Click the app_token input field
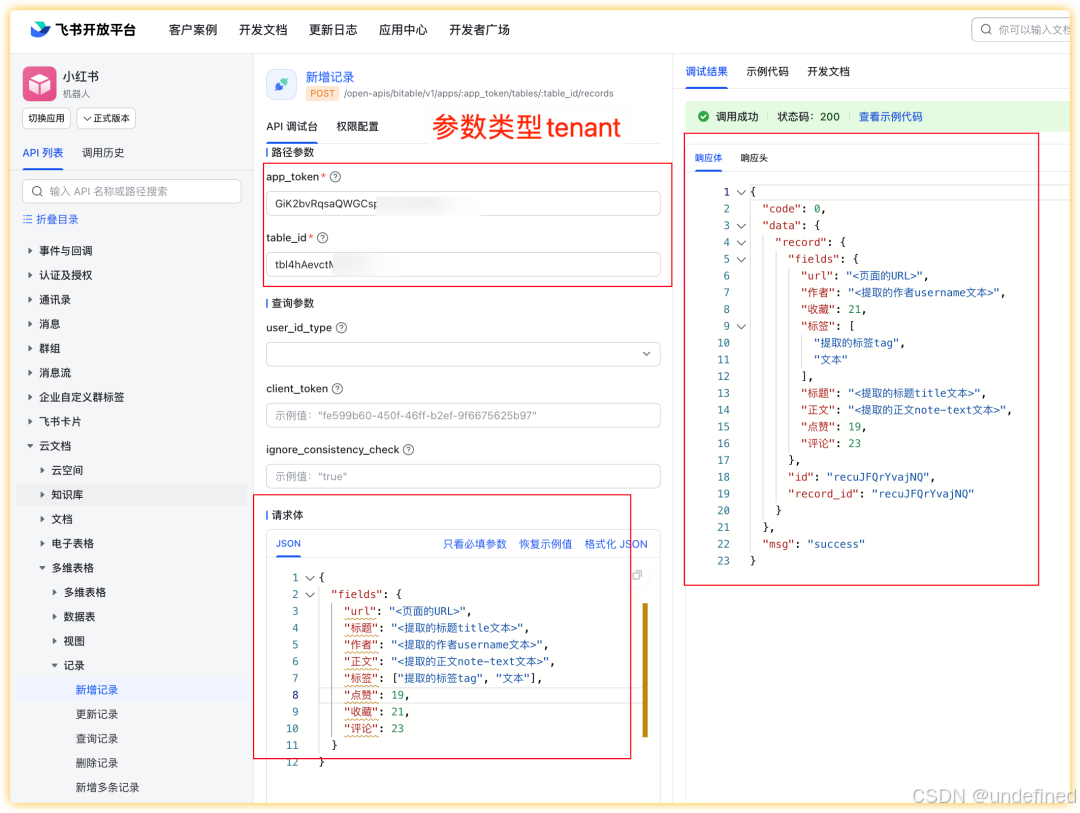The height and width of the screenshot is (813, 1080). click(463, 204)
